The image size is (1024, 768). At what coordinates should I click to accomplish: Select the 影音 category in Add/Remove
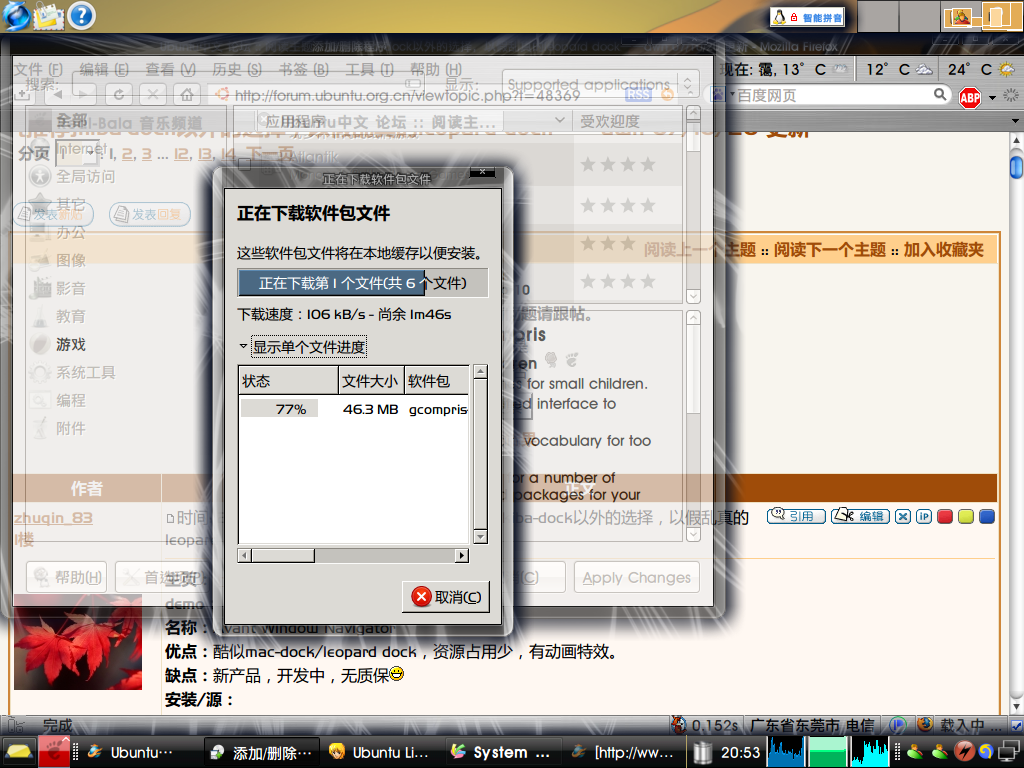tap(58, 288)
